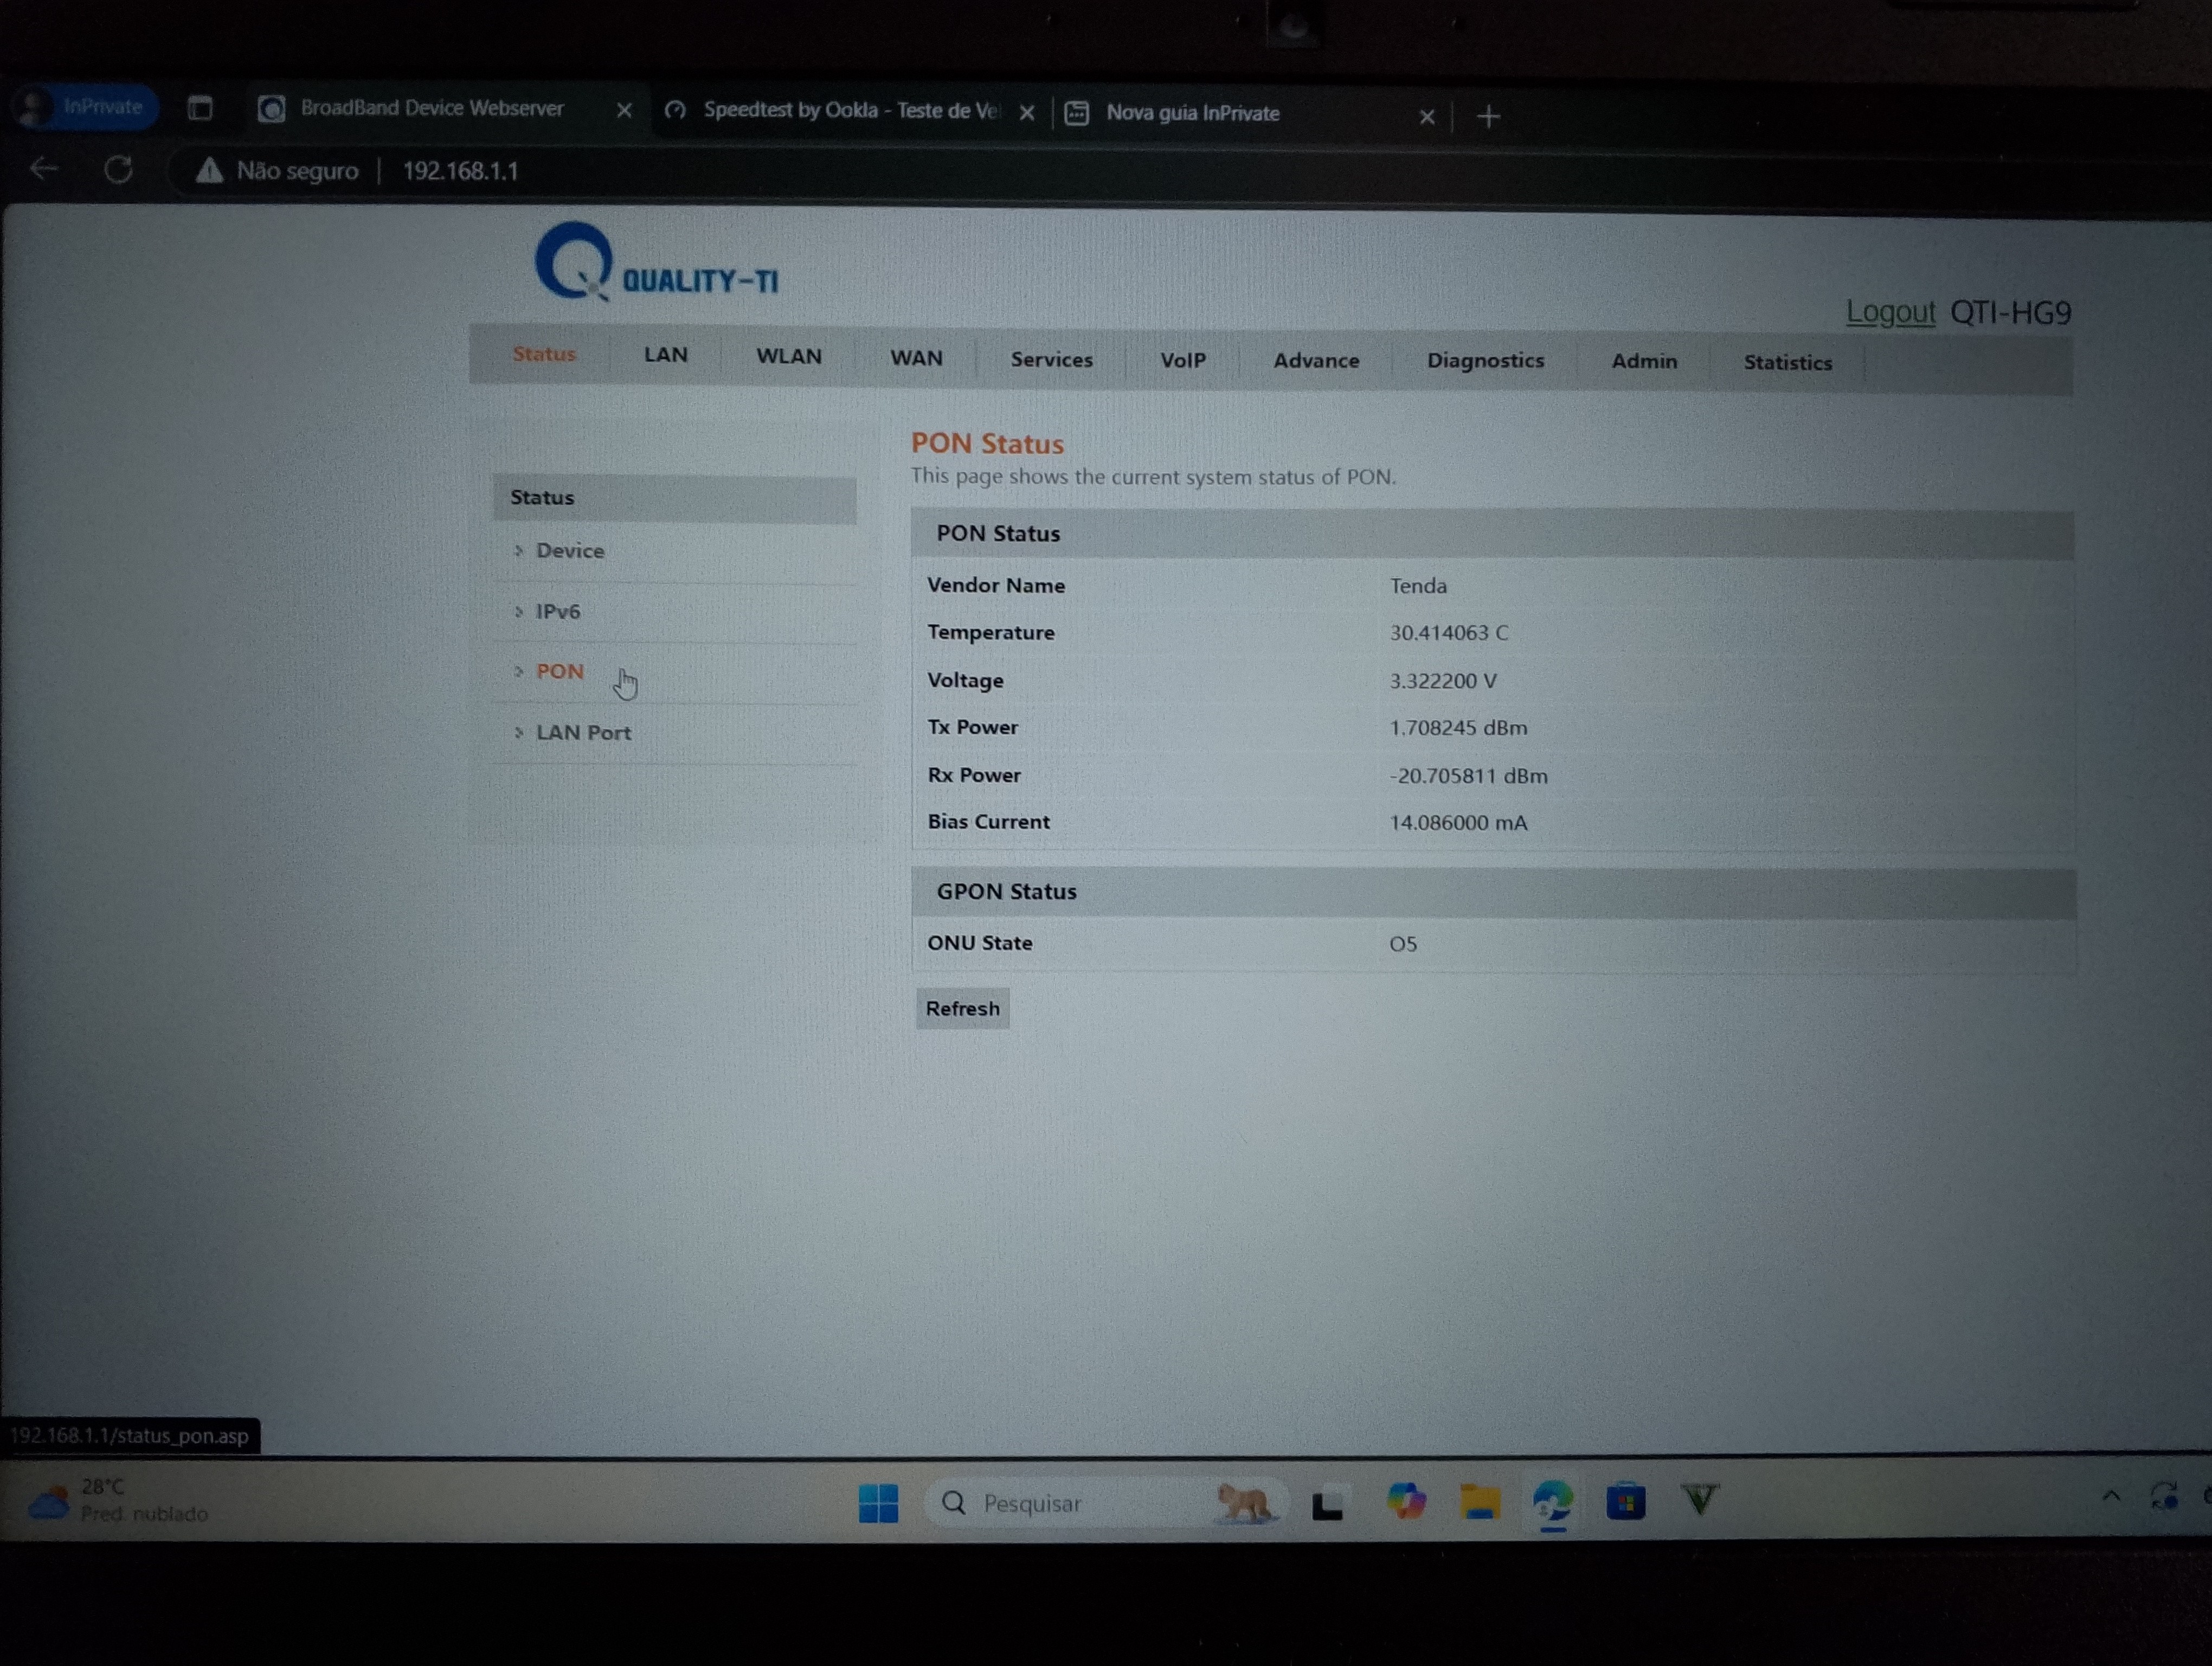
Task: Click the Refresh button
Action: (x=962, y=1009)
